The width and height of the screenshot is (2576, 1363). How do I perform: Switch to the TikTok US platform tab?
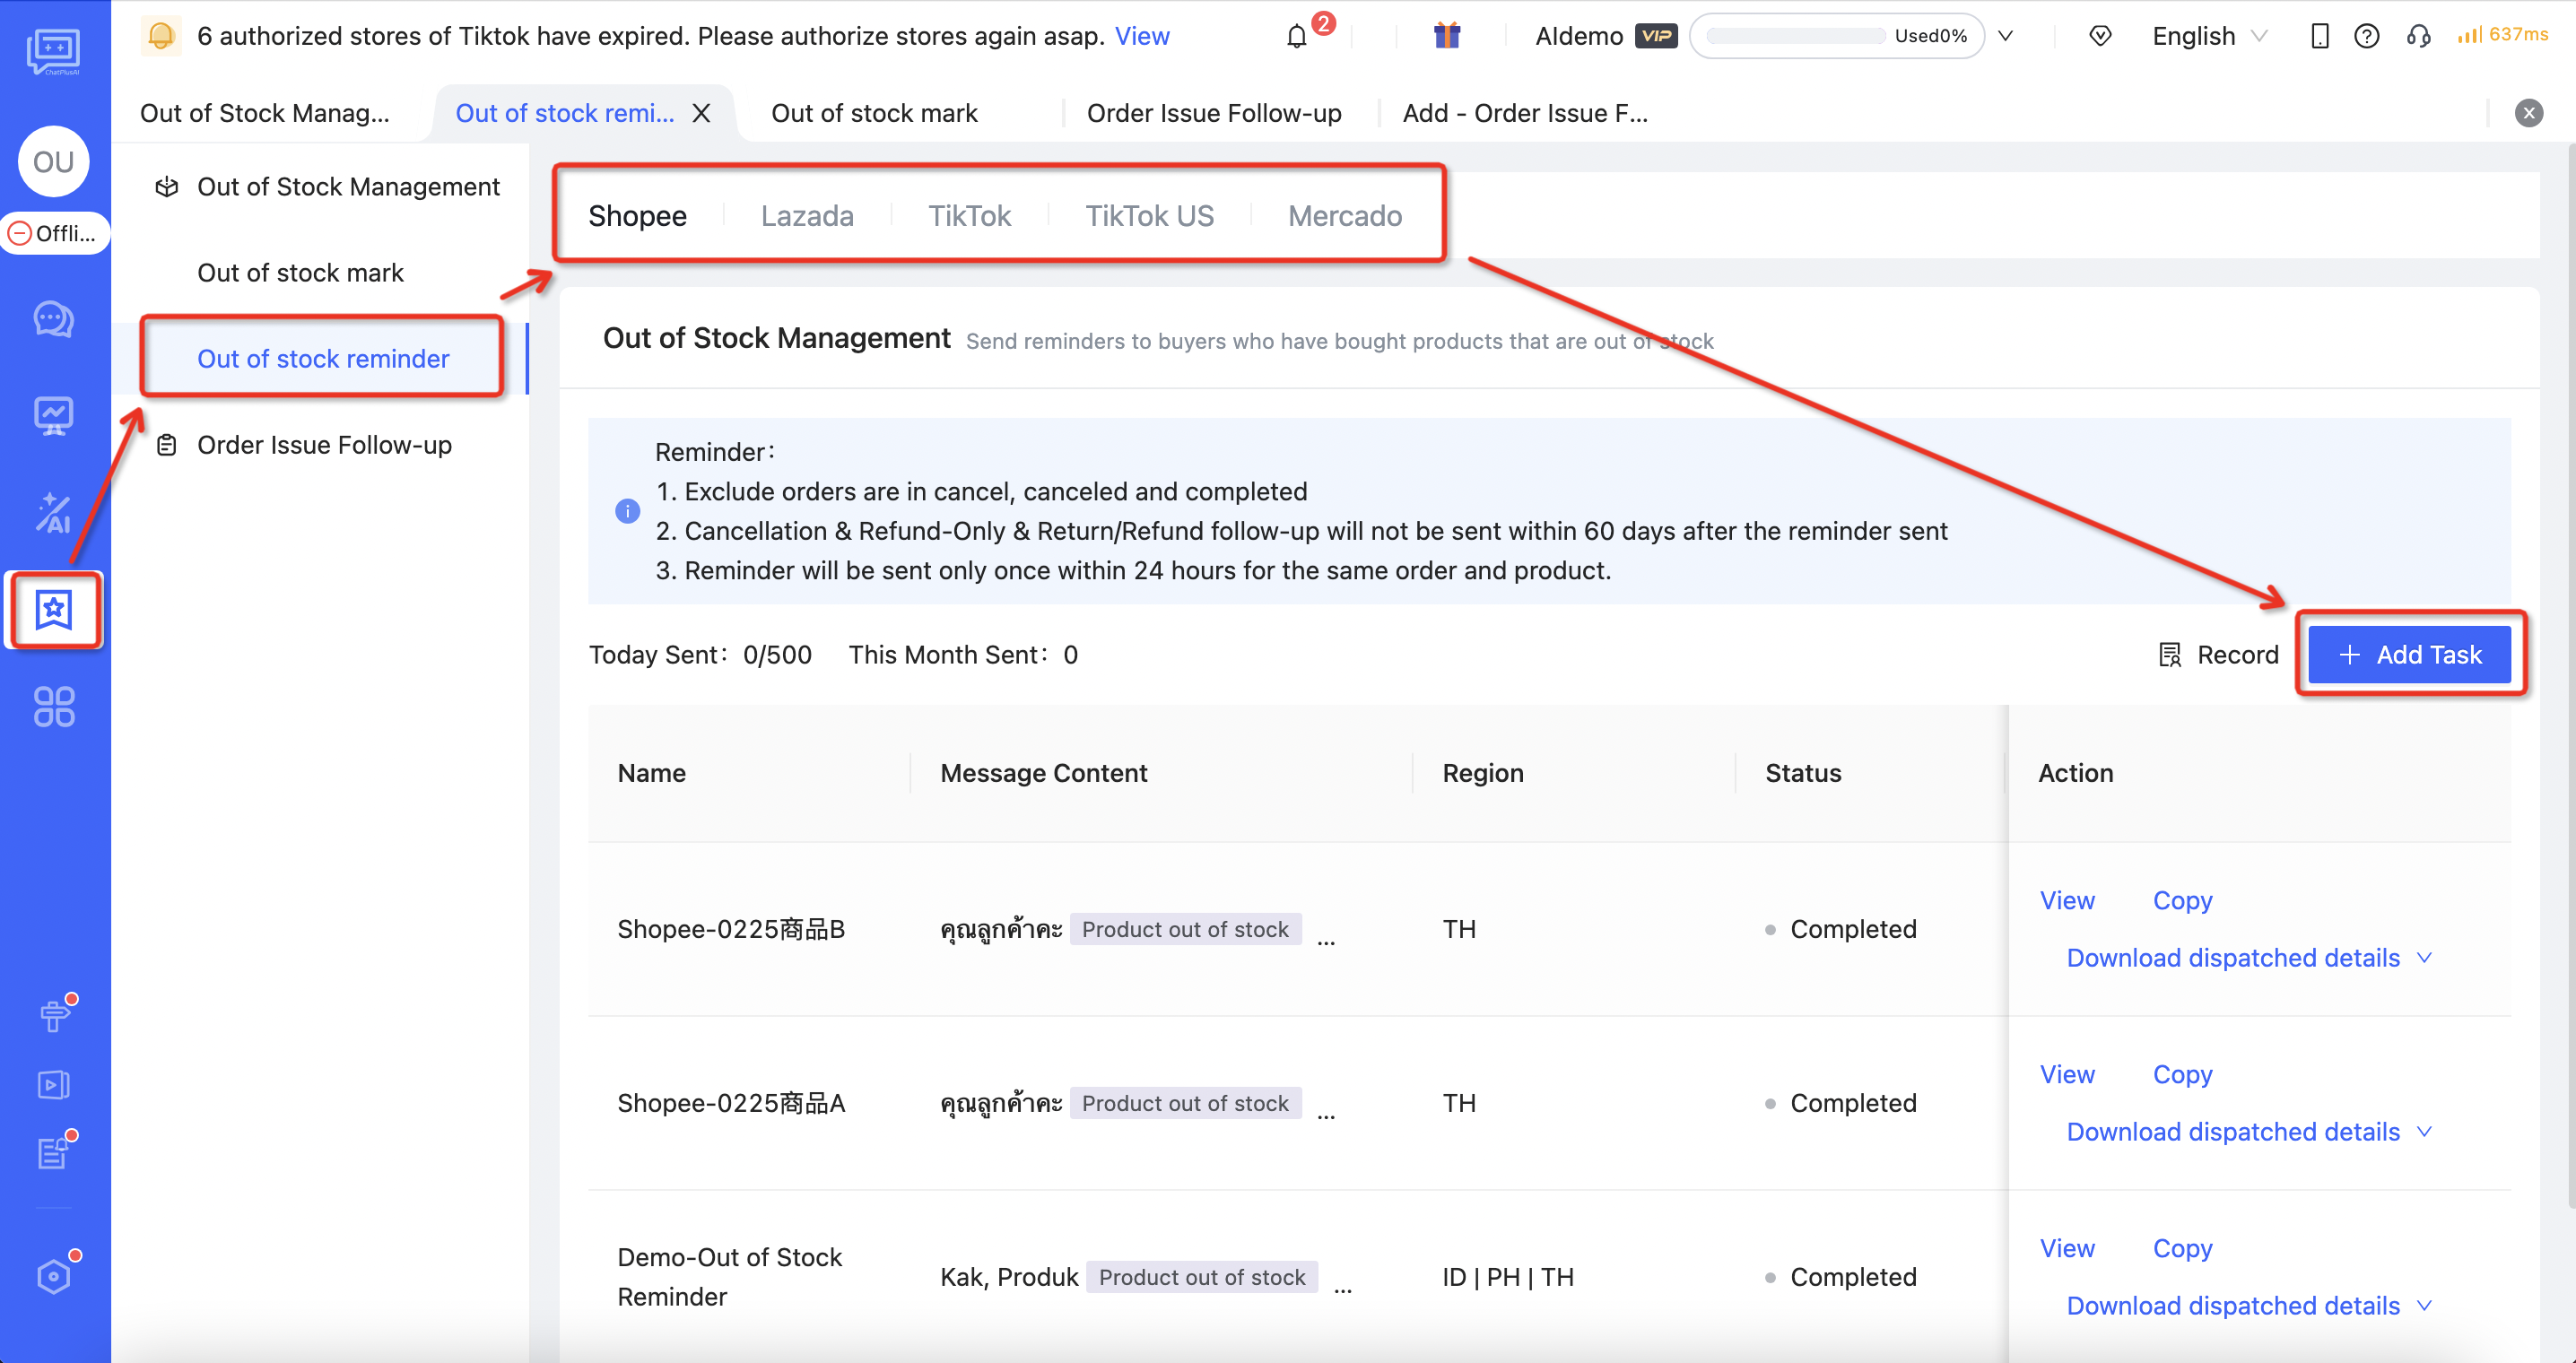click(1149, 216)
